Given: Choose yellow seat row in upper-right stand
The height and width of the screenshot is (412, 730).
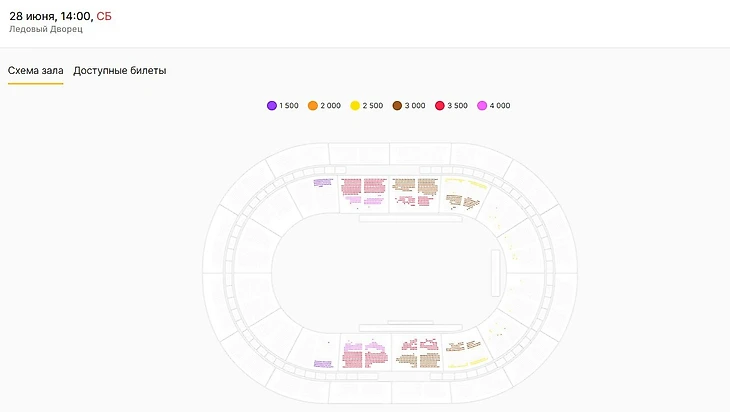Looking at the screenshot, I should pyautogui.click(x=466, y=185).
